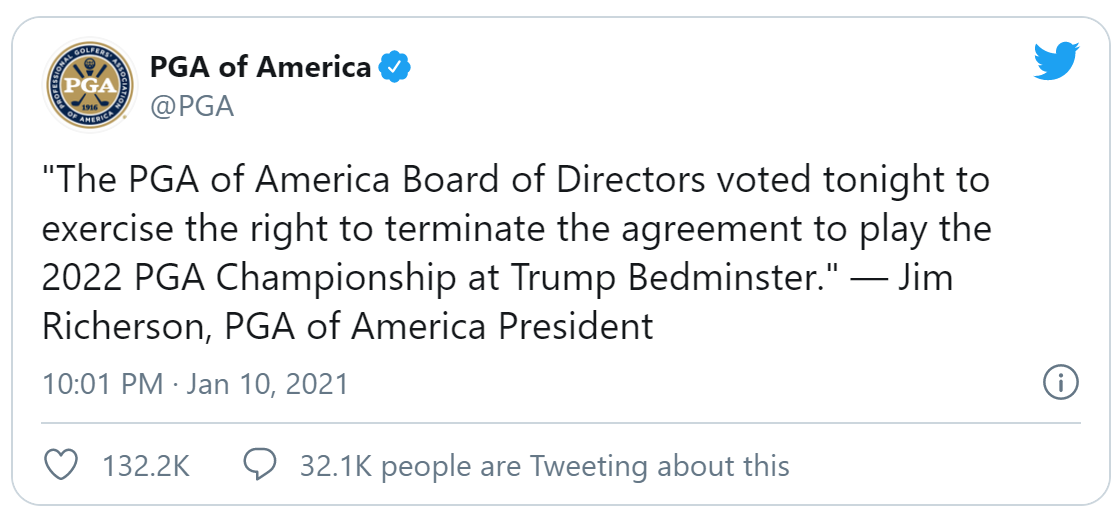Viewport: 1115px width, 517px height.
Task: Visit the @PGA handle link
Action: point(191,105)
